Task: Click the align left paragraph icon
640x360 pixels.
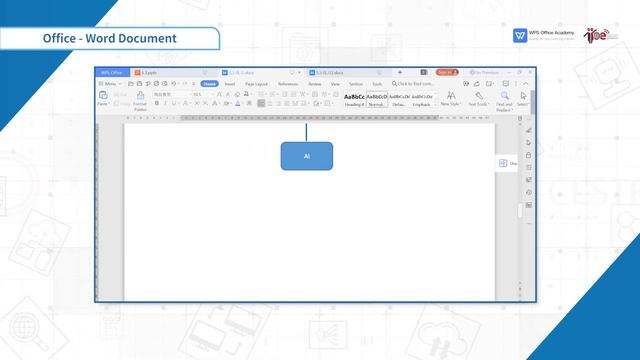Action: 261,104
